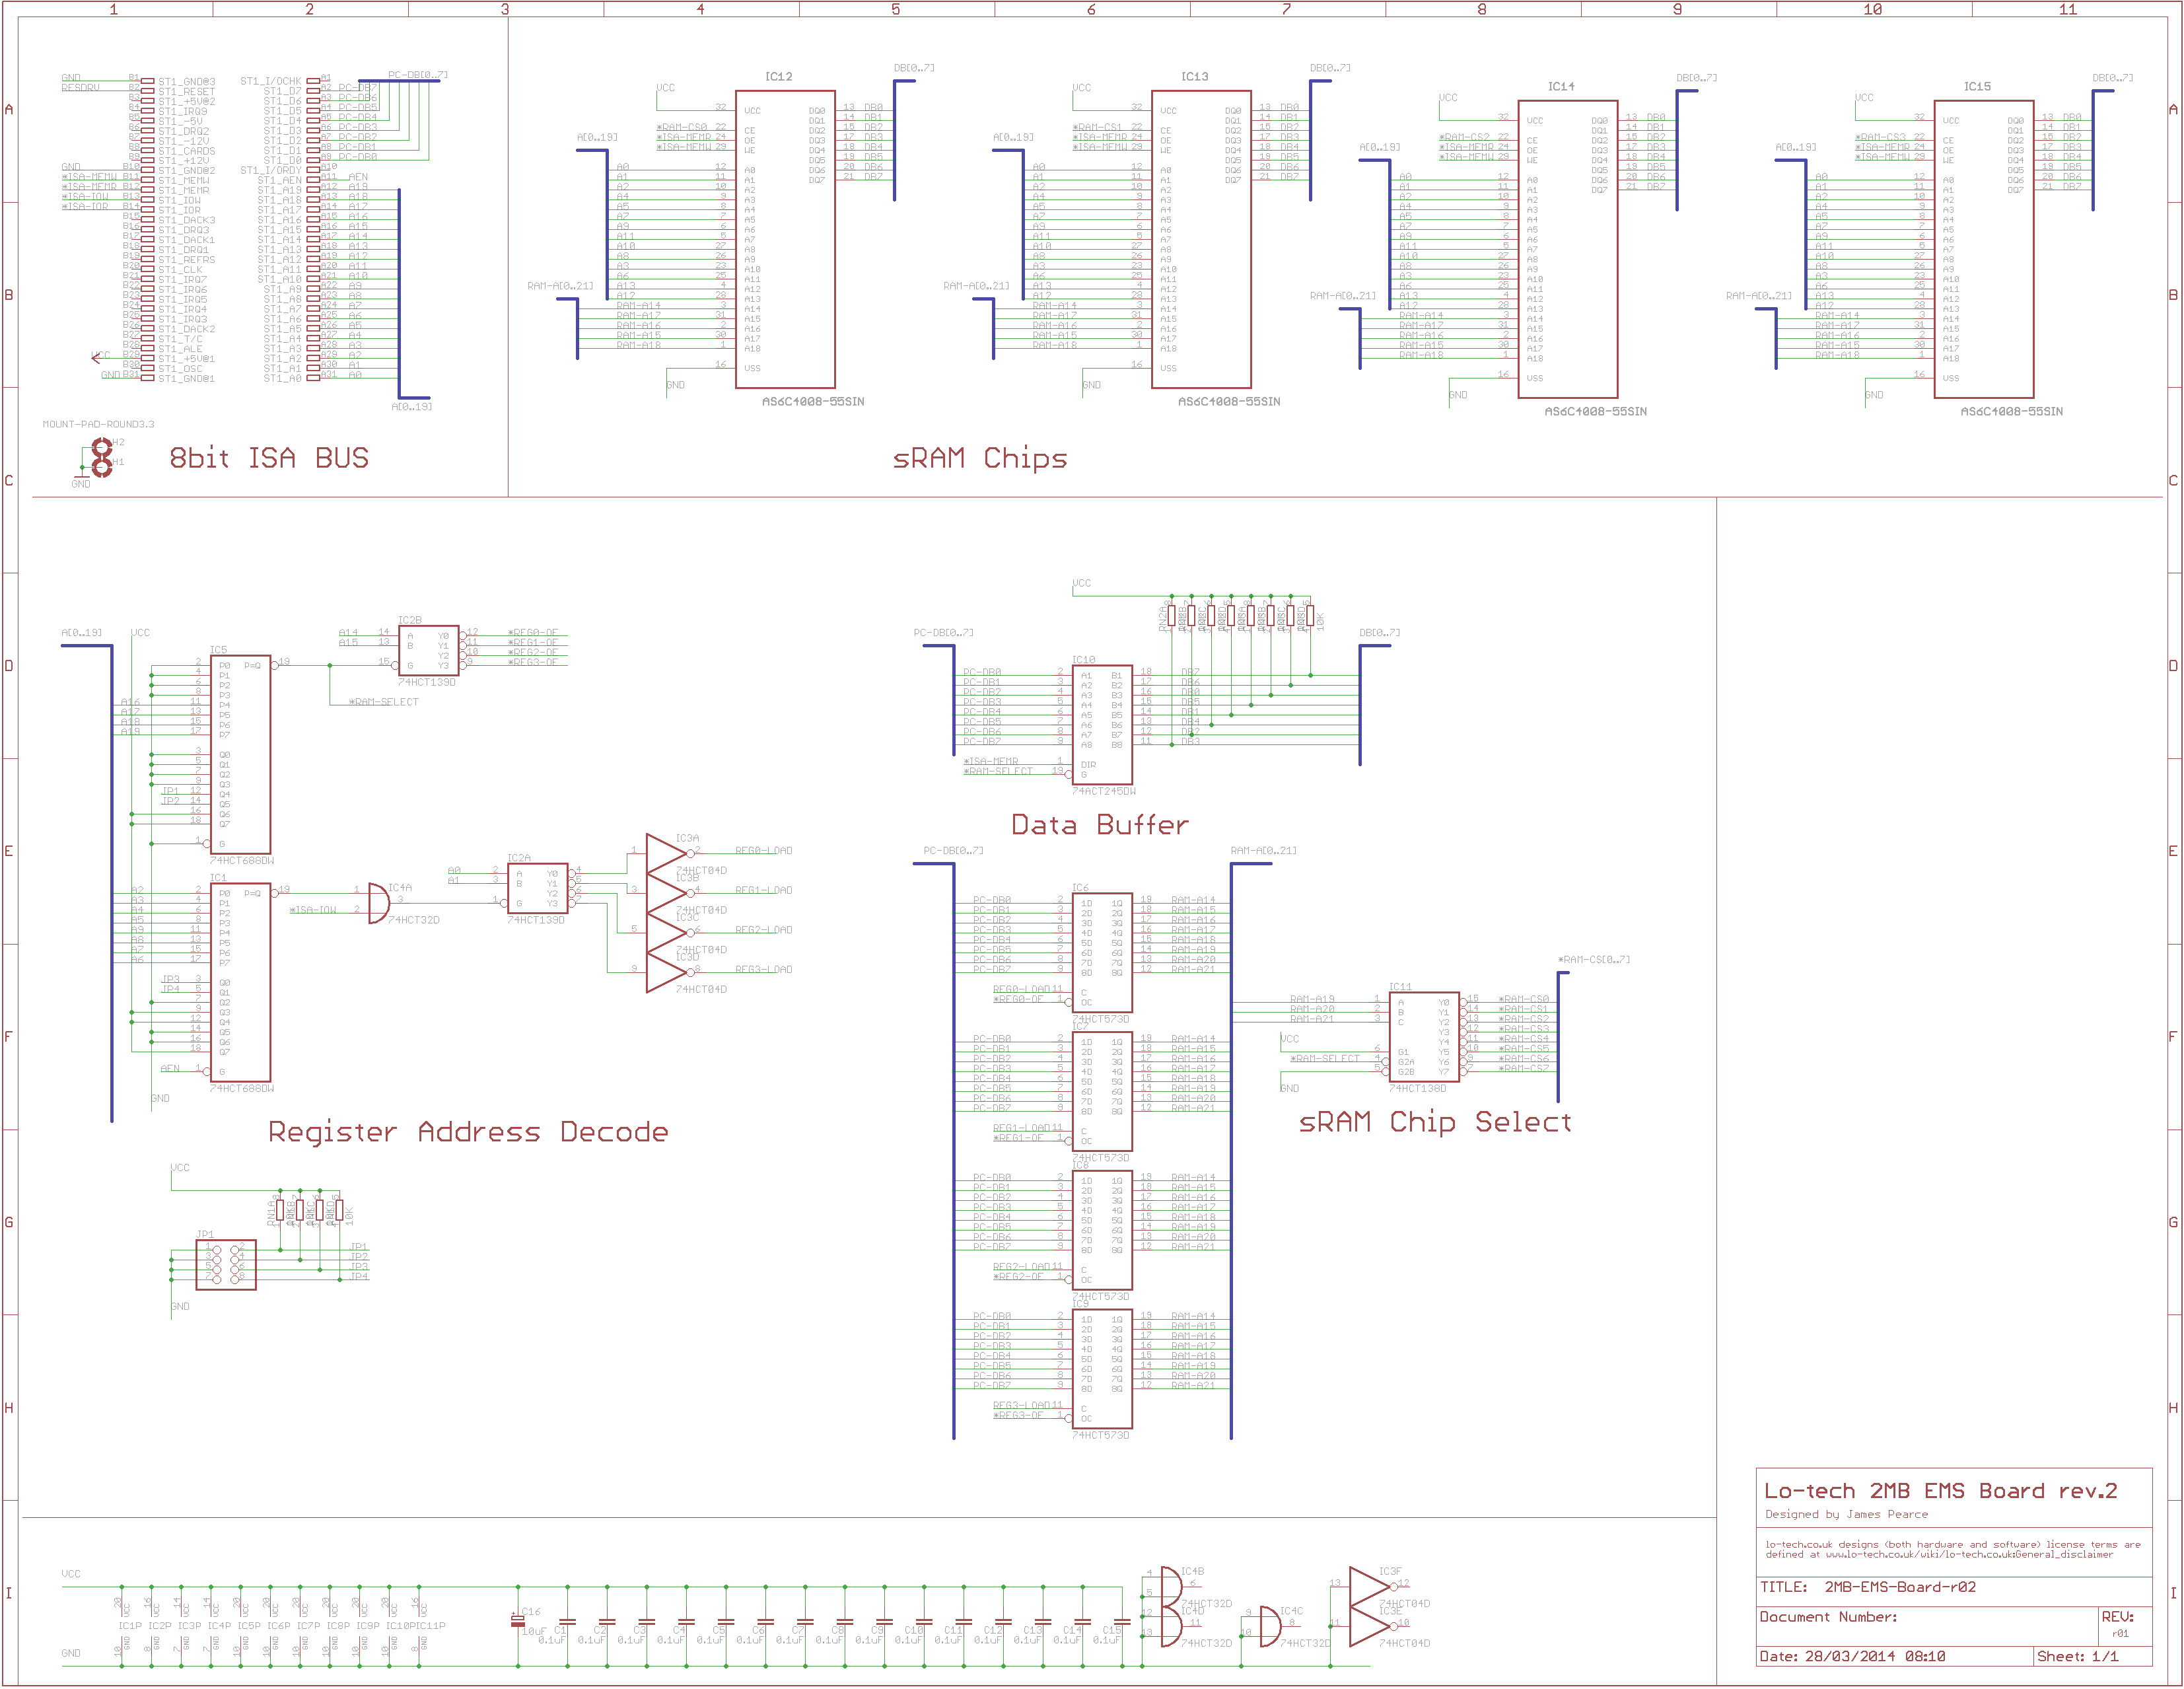This screenshot has width=2184, height=1689.
Task: Click the *RAM-CS[0..7] bus label
Action: point(1594,960)
